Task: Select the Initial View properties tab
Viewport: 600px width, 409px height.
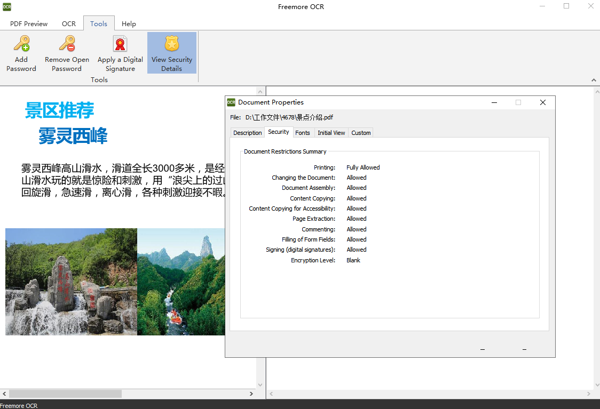Action: 331,132
